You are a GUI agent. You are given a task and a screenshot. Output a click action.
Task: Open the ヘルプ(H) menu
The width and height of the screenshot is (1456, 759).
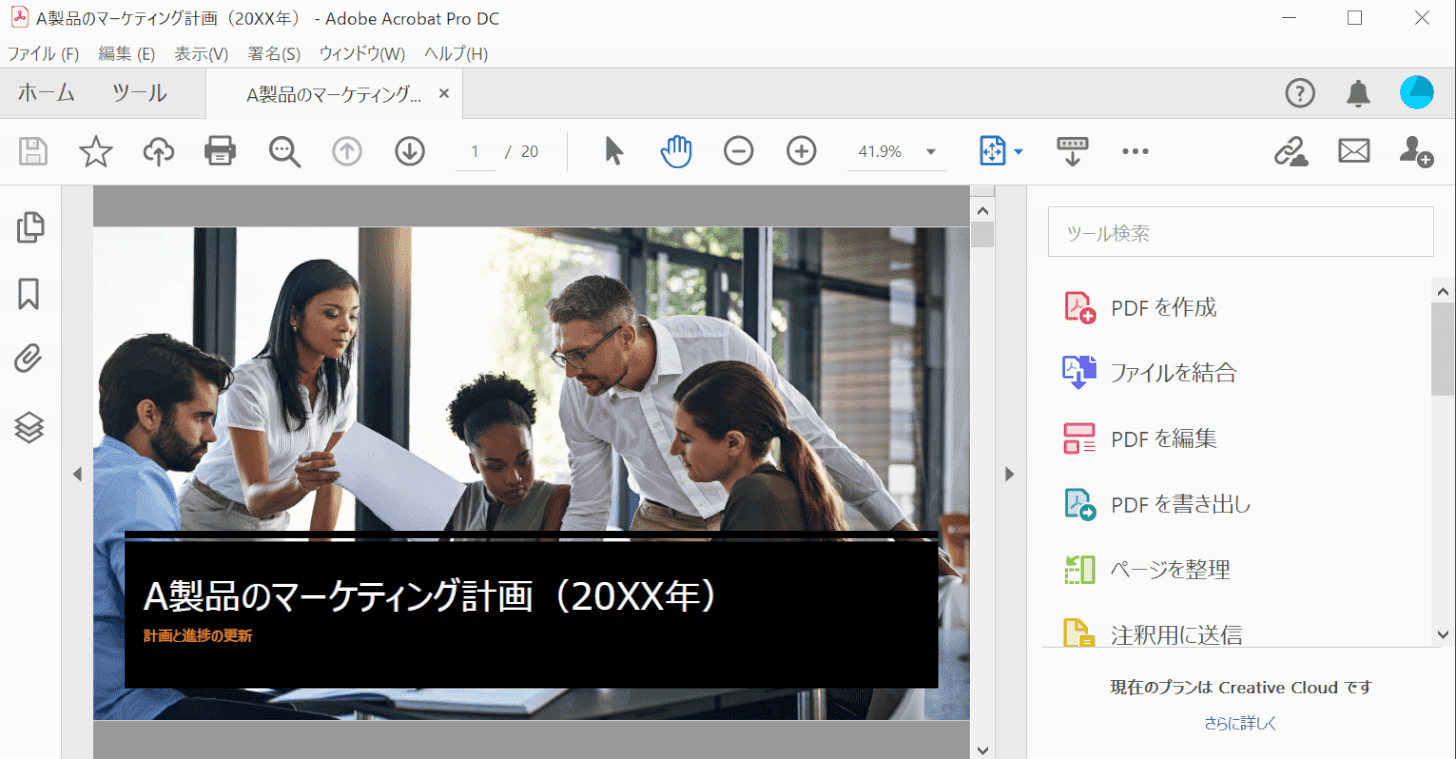(x=456, y=54)
